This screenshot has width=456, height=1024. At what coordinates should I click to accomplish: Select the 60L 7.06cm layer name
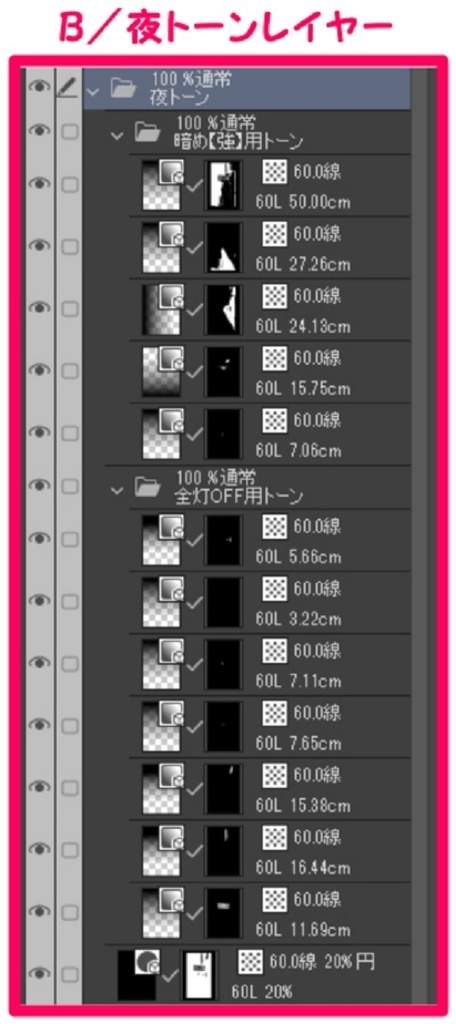299,451
